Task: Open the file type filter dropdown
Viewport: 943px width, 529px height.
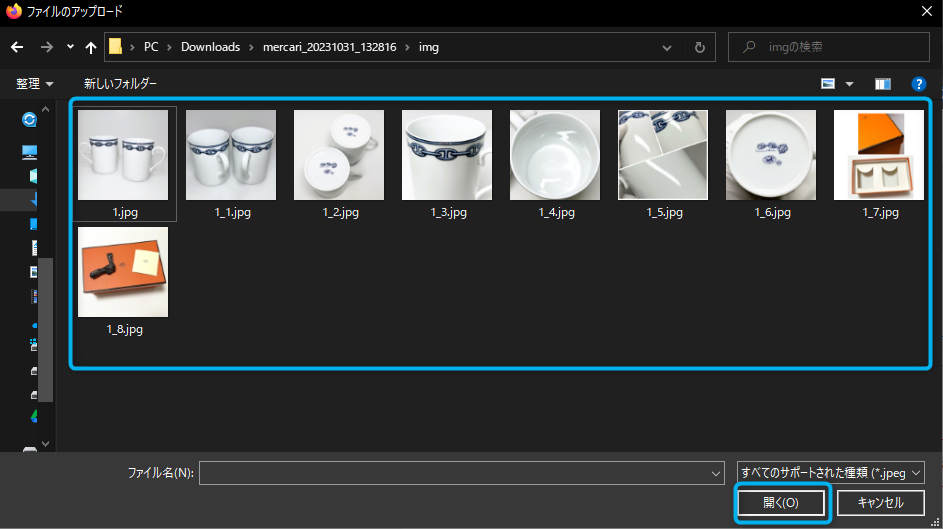Action: pyautogui.click(x=831, y=473)
